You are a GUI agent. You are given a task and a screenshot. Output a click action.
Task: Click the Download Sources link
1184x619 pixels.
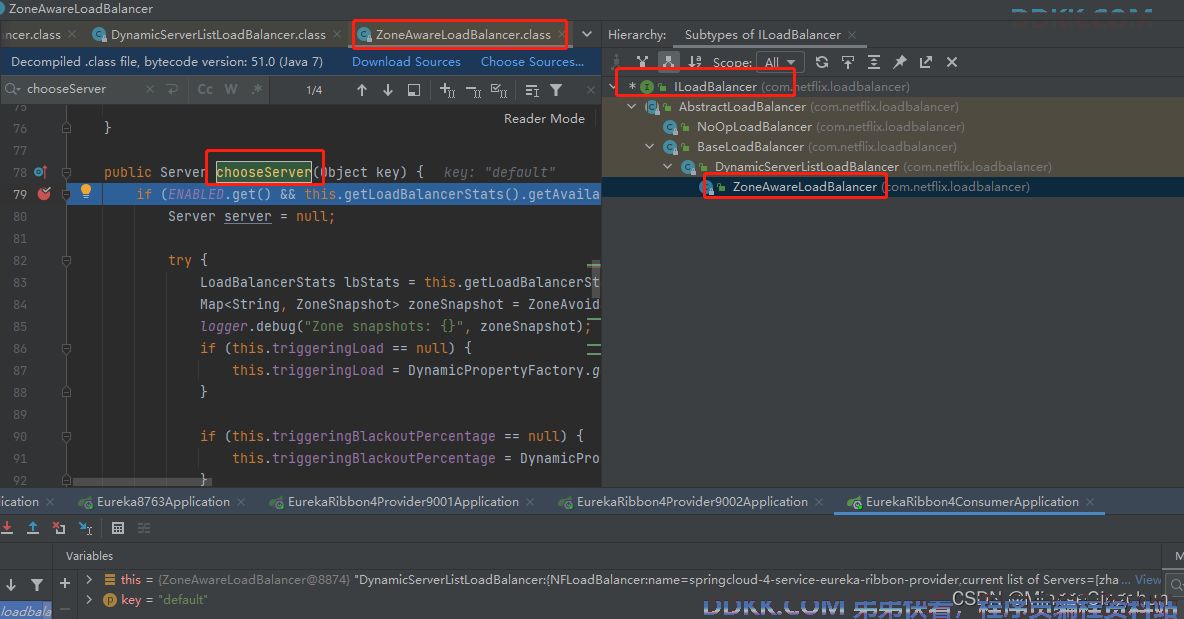click(x=406, y=62)
